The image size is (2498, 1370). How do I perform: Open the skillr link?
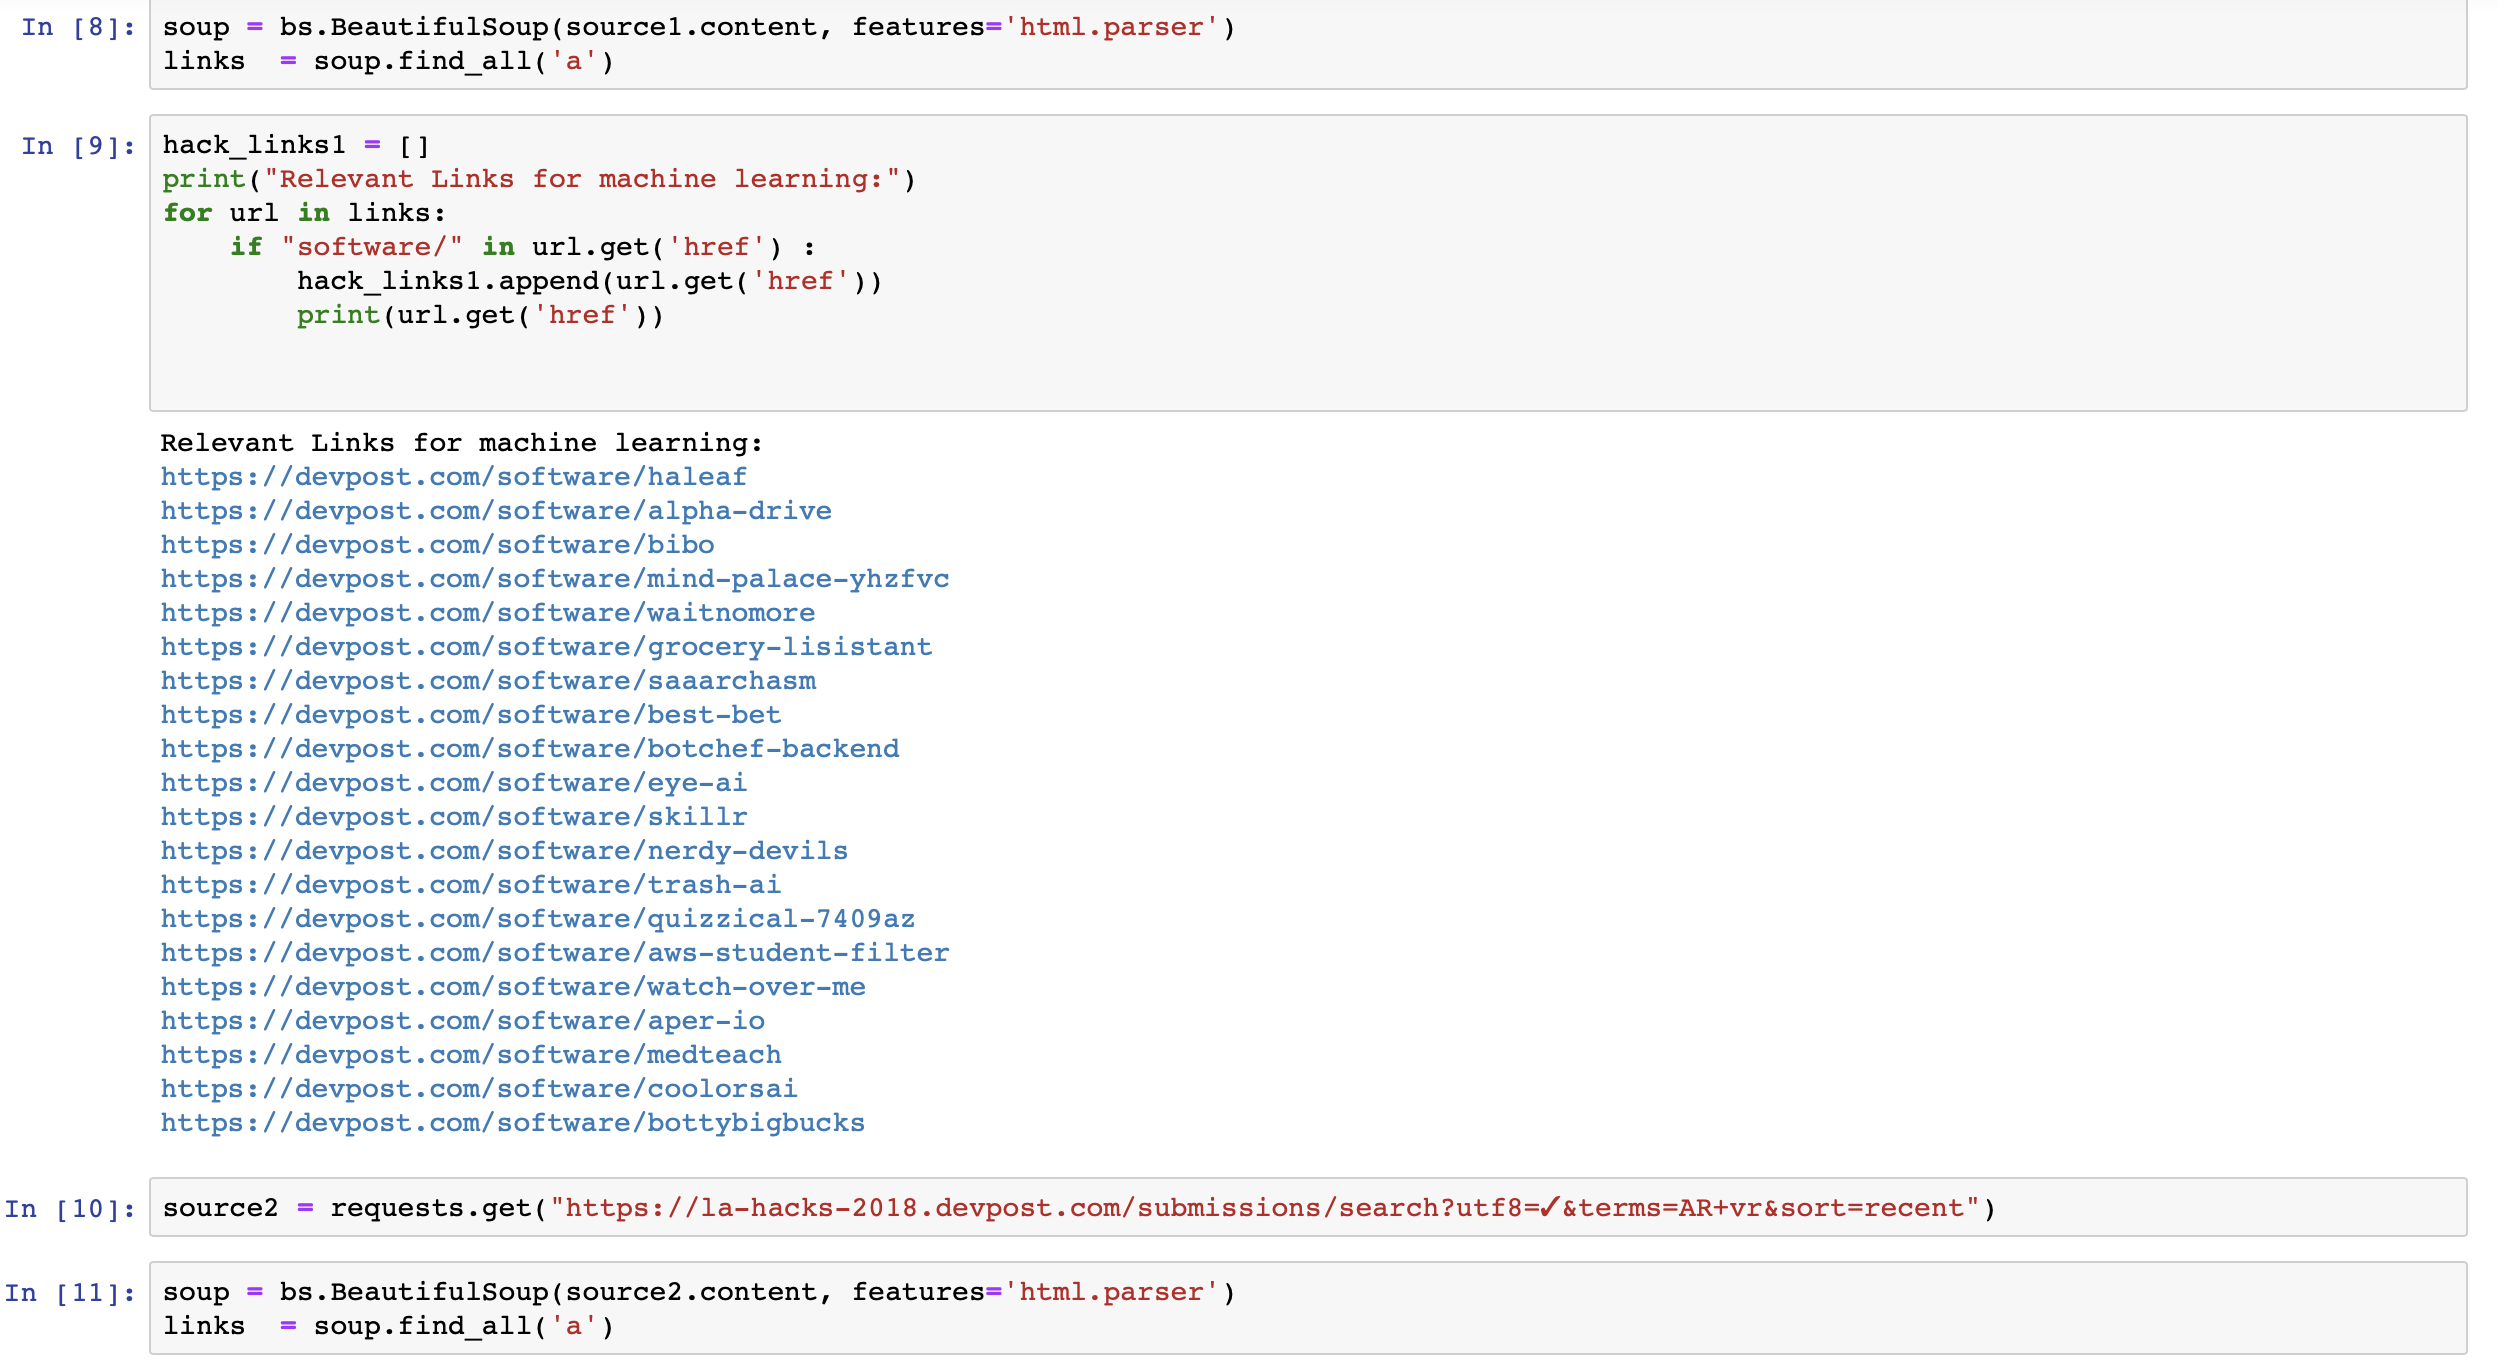(x=453, y=817)
